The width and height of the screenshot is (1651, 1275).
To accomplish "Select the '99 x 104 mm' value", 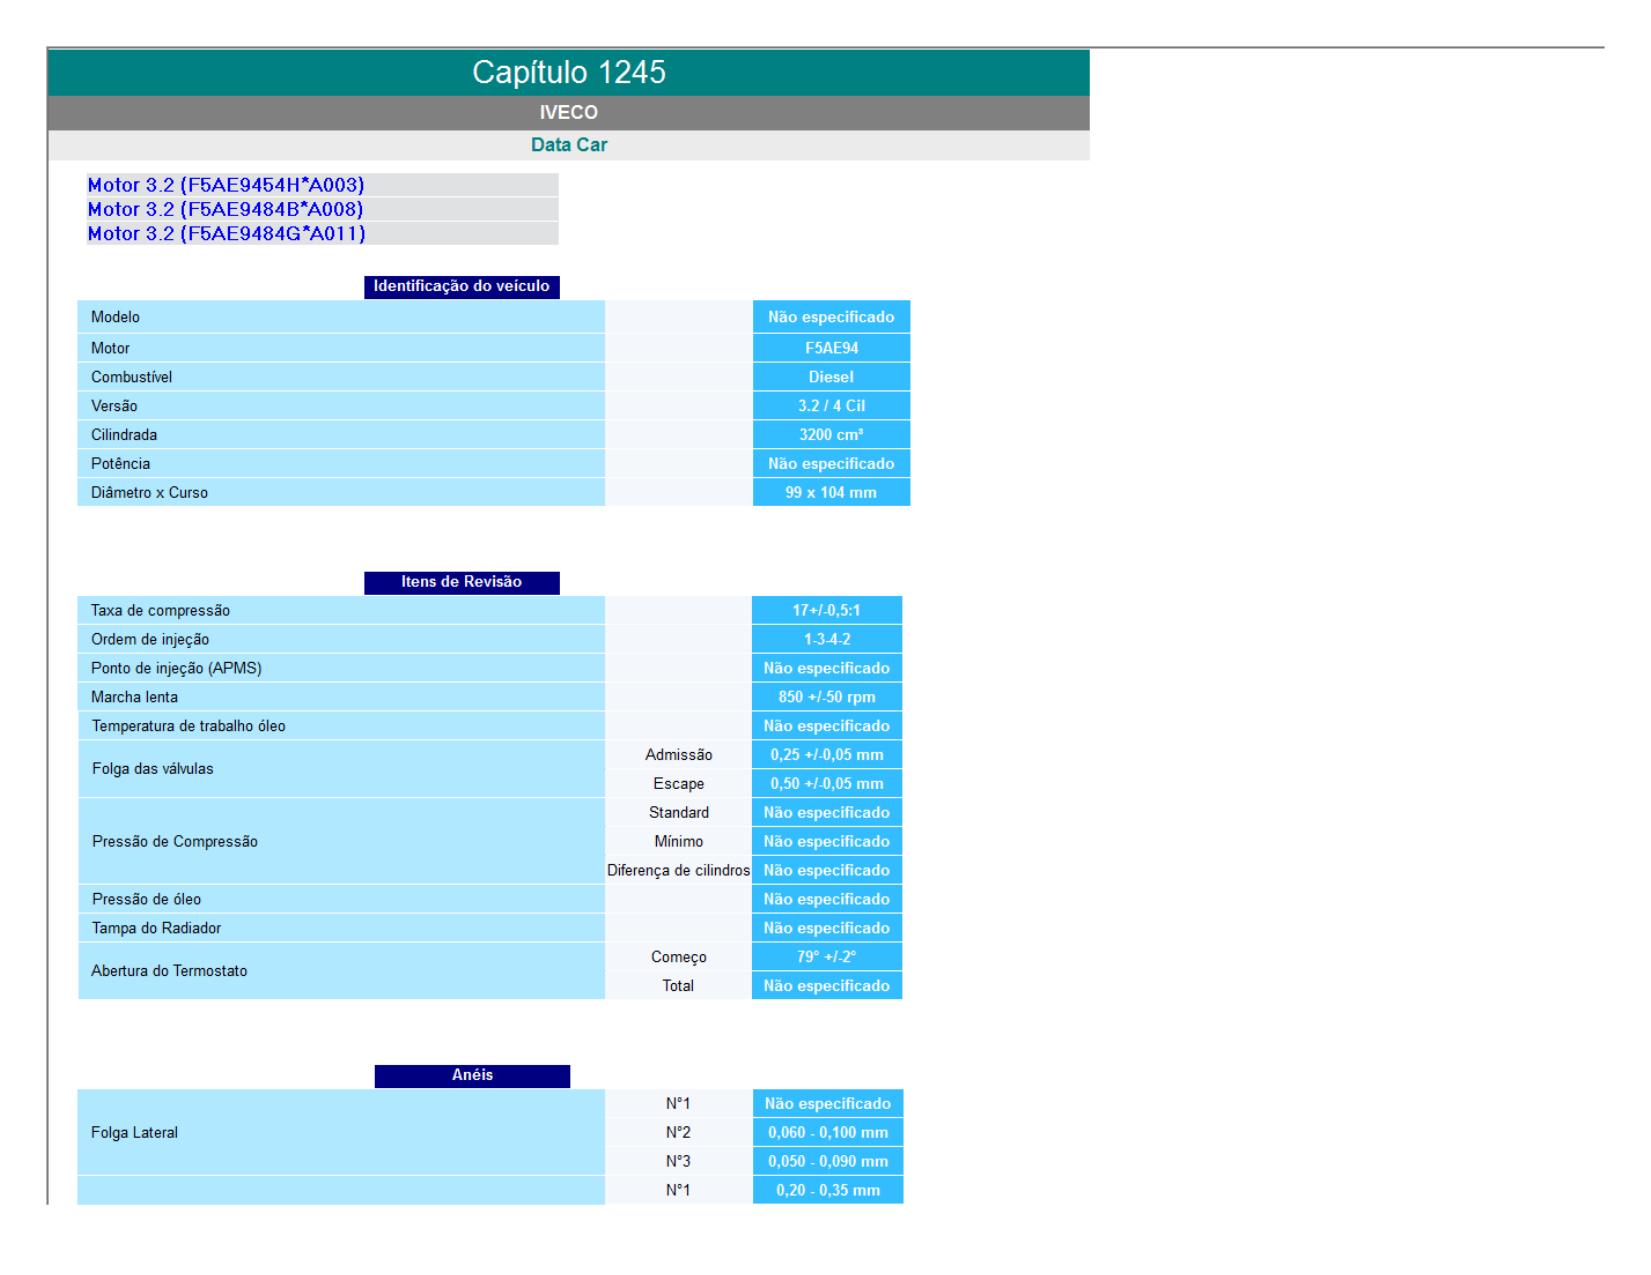I will (831, 493).
